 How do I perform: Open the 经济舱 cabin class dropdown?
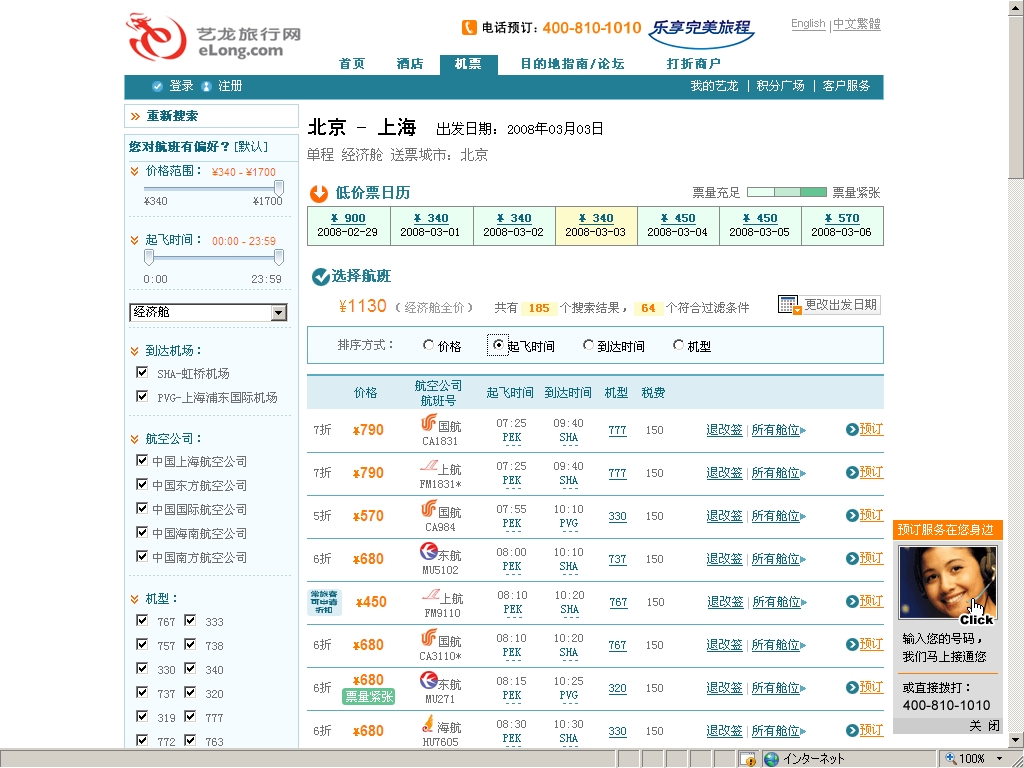(278, 313)
